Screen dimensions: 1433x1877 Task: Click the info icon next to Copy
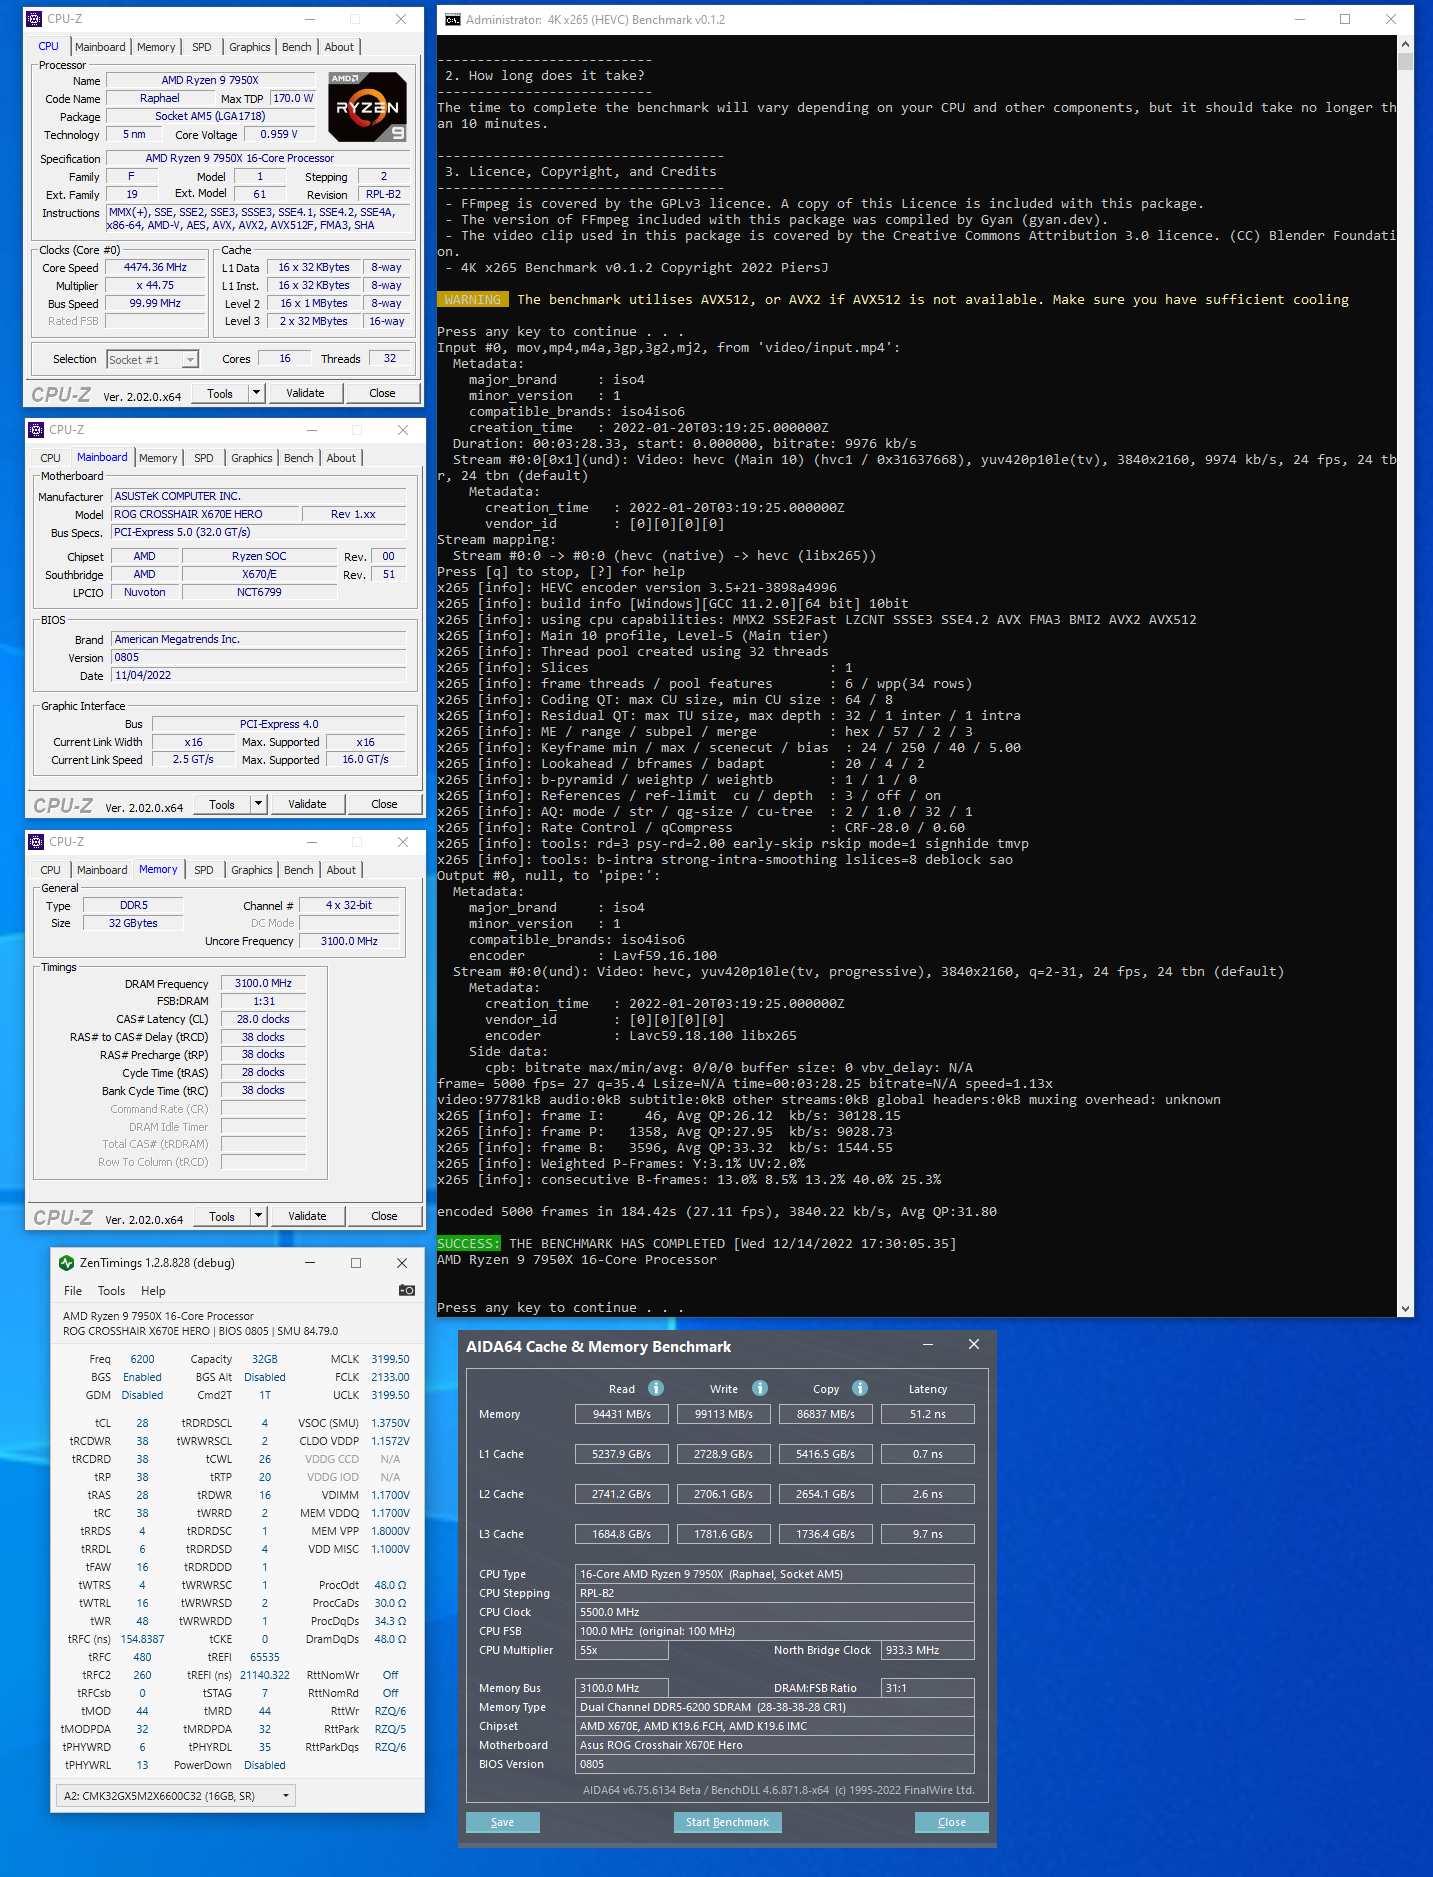[x=860, y=1388]
